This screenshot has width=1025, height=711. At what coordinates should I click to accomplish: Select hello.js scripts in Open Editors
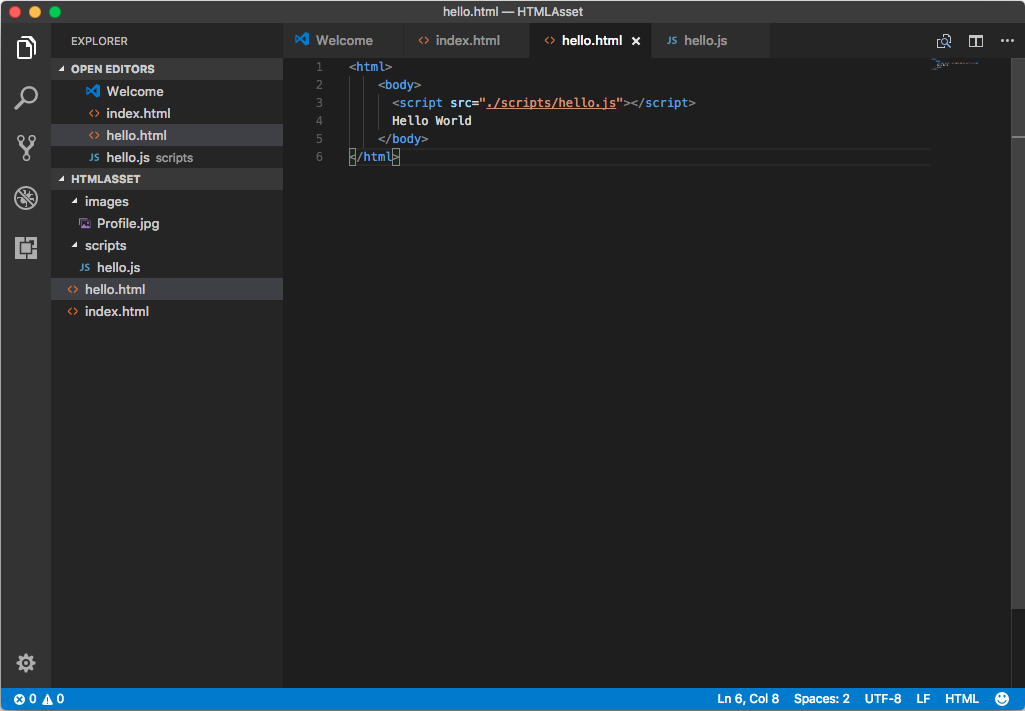167,157
